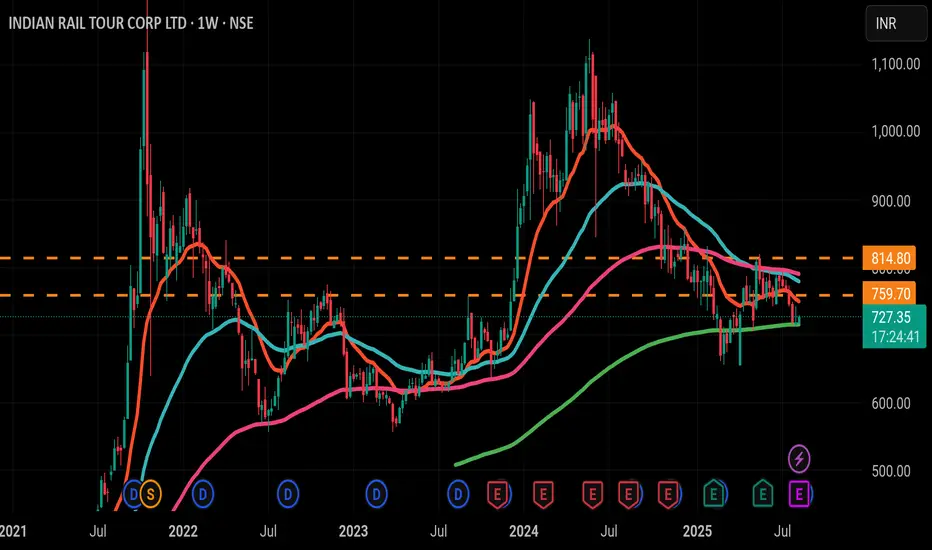Select the 759.70 orange price label

(890, 294)
